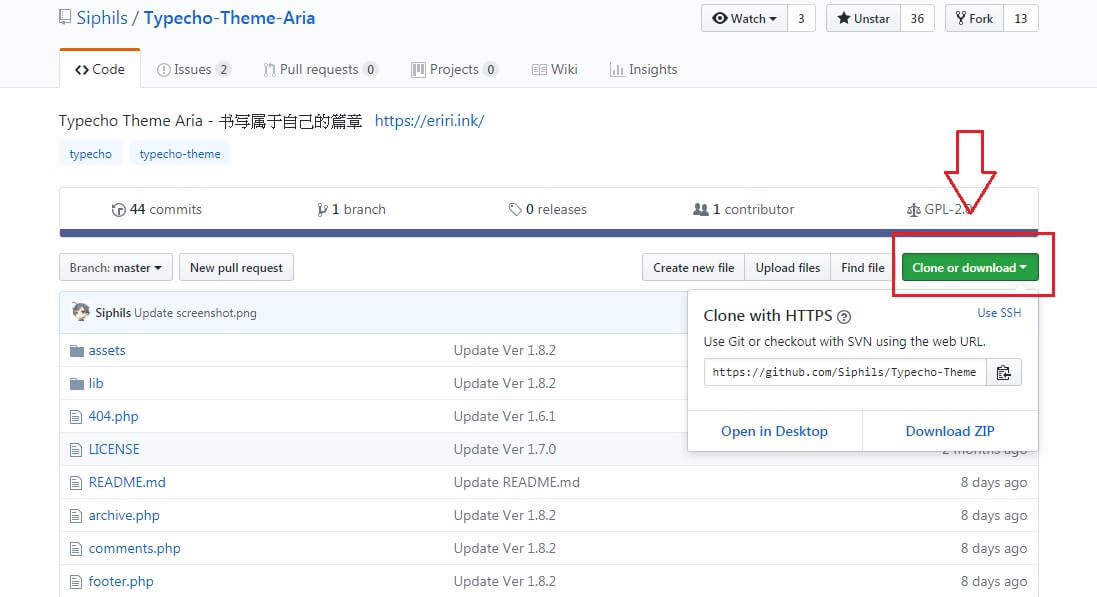Click the tag icon beside 0 releases
1097x597 pixels.
(x=515, y=209)
